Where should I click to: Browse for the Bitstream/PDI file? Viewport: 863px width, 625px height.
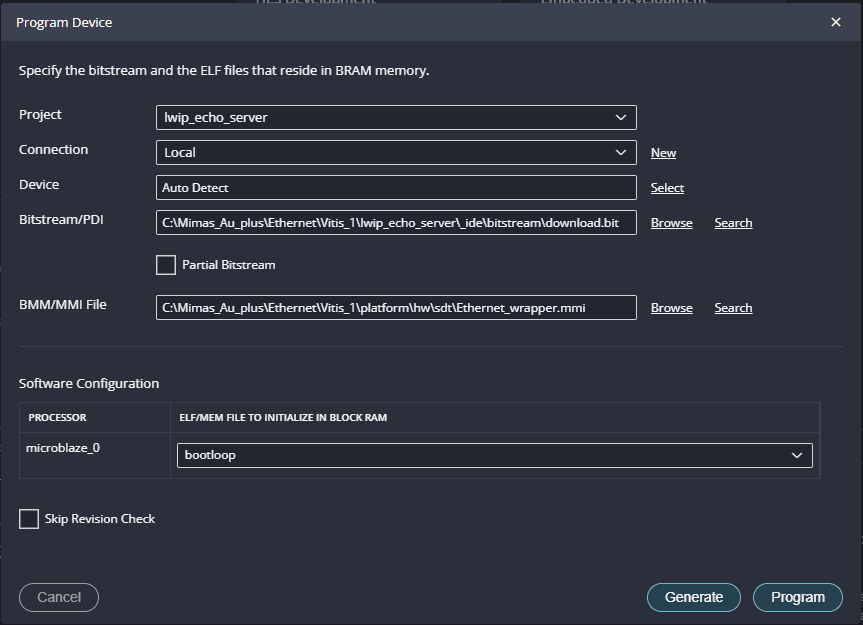(671, 223)
